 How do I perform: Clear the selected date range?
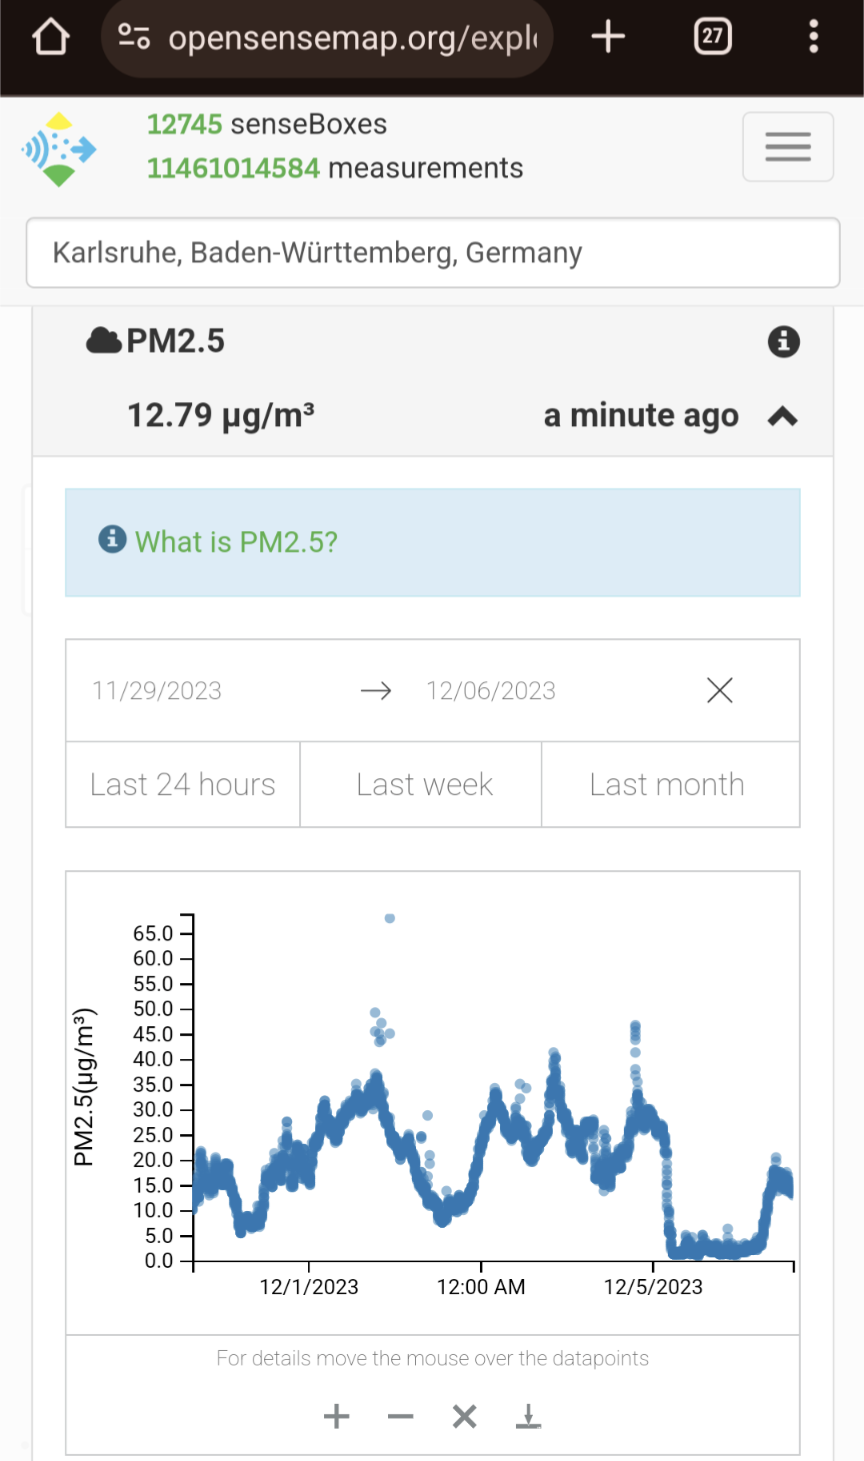[719, 690]
